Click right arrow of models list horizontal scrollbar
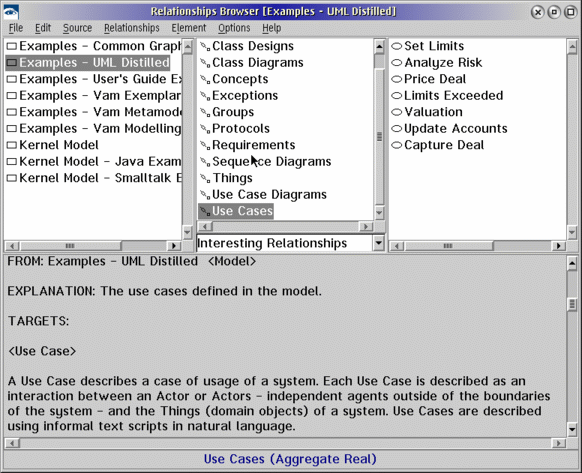Viewport: 582px width, 473px height. pyautogui.click(x=174, y=246)
